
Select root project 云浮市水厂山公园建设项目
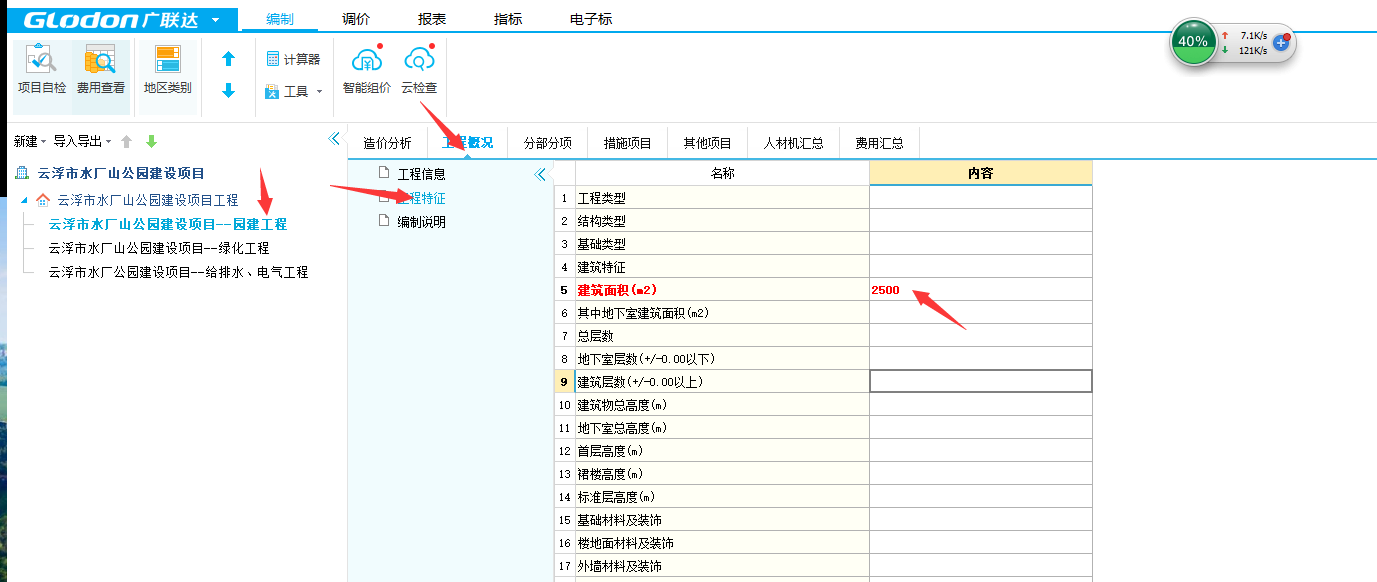pos(121,173)
